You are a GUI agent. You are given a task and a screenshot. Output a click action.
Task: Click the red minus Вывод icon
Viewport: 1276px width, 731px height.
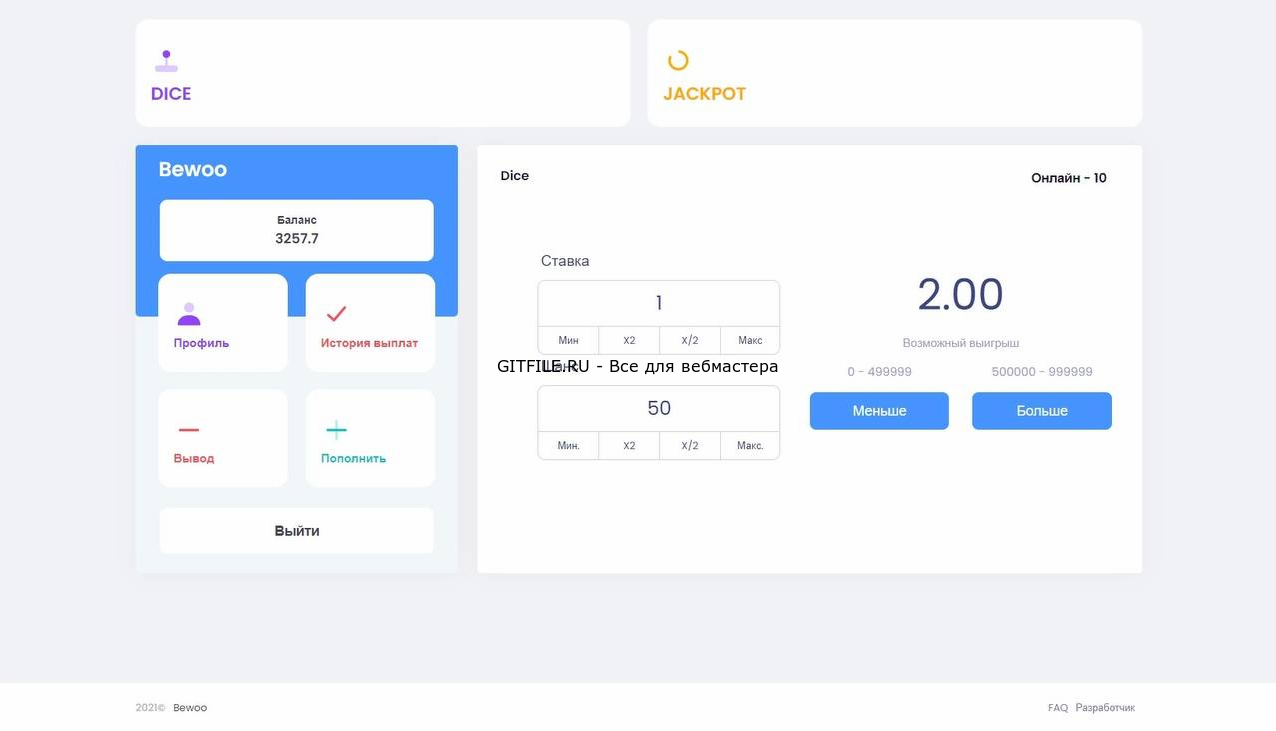tap(189, 430)
